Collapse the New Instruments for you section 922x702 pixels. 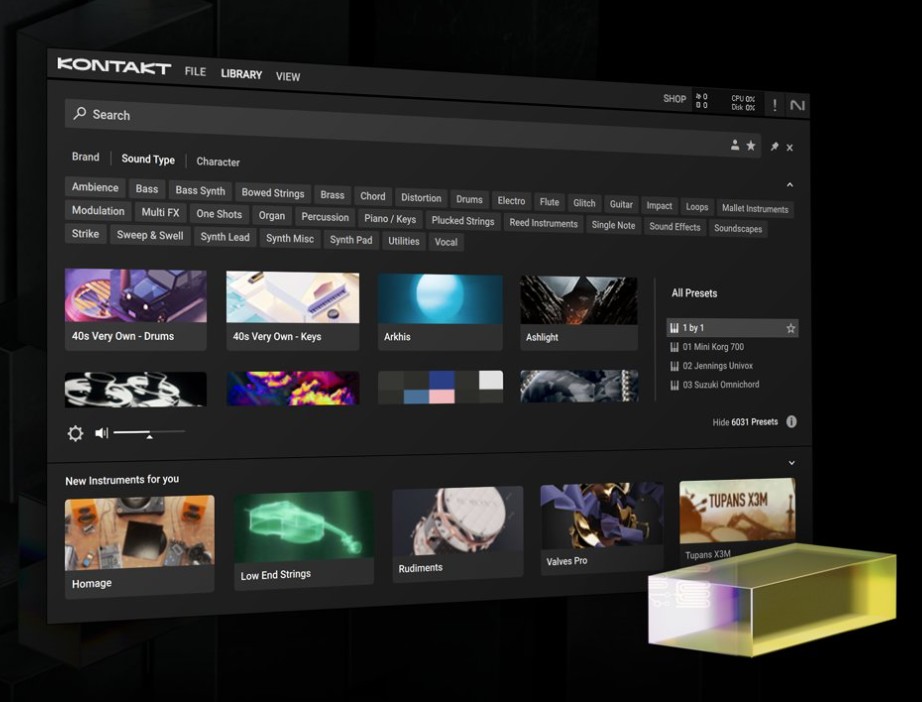coord(791,463)
